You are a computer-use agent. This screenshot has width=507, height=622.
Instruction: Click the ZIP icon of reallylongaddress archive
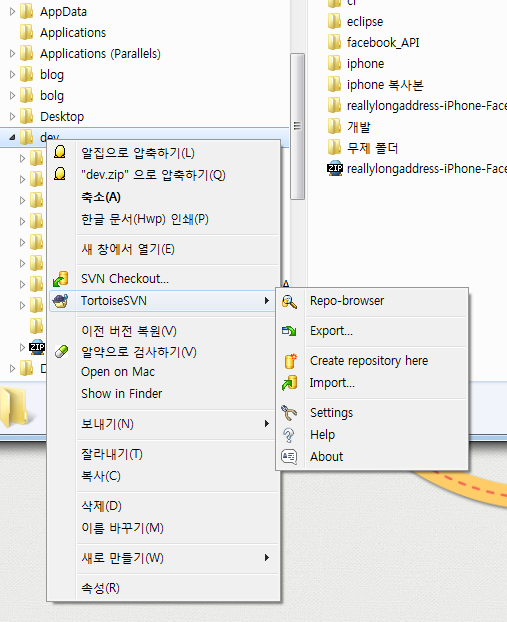pyautogui.click(x=335, y=168)
